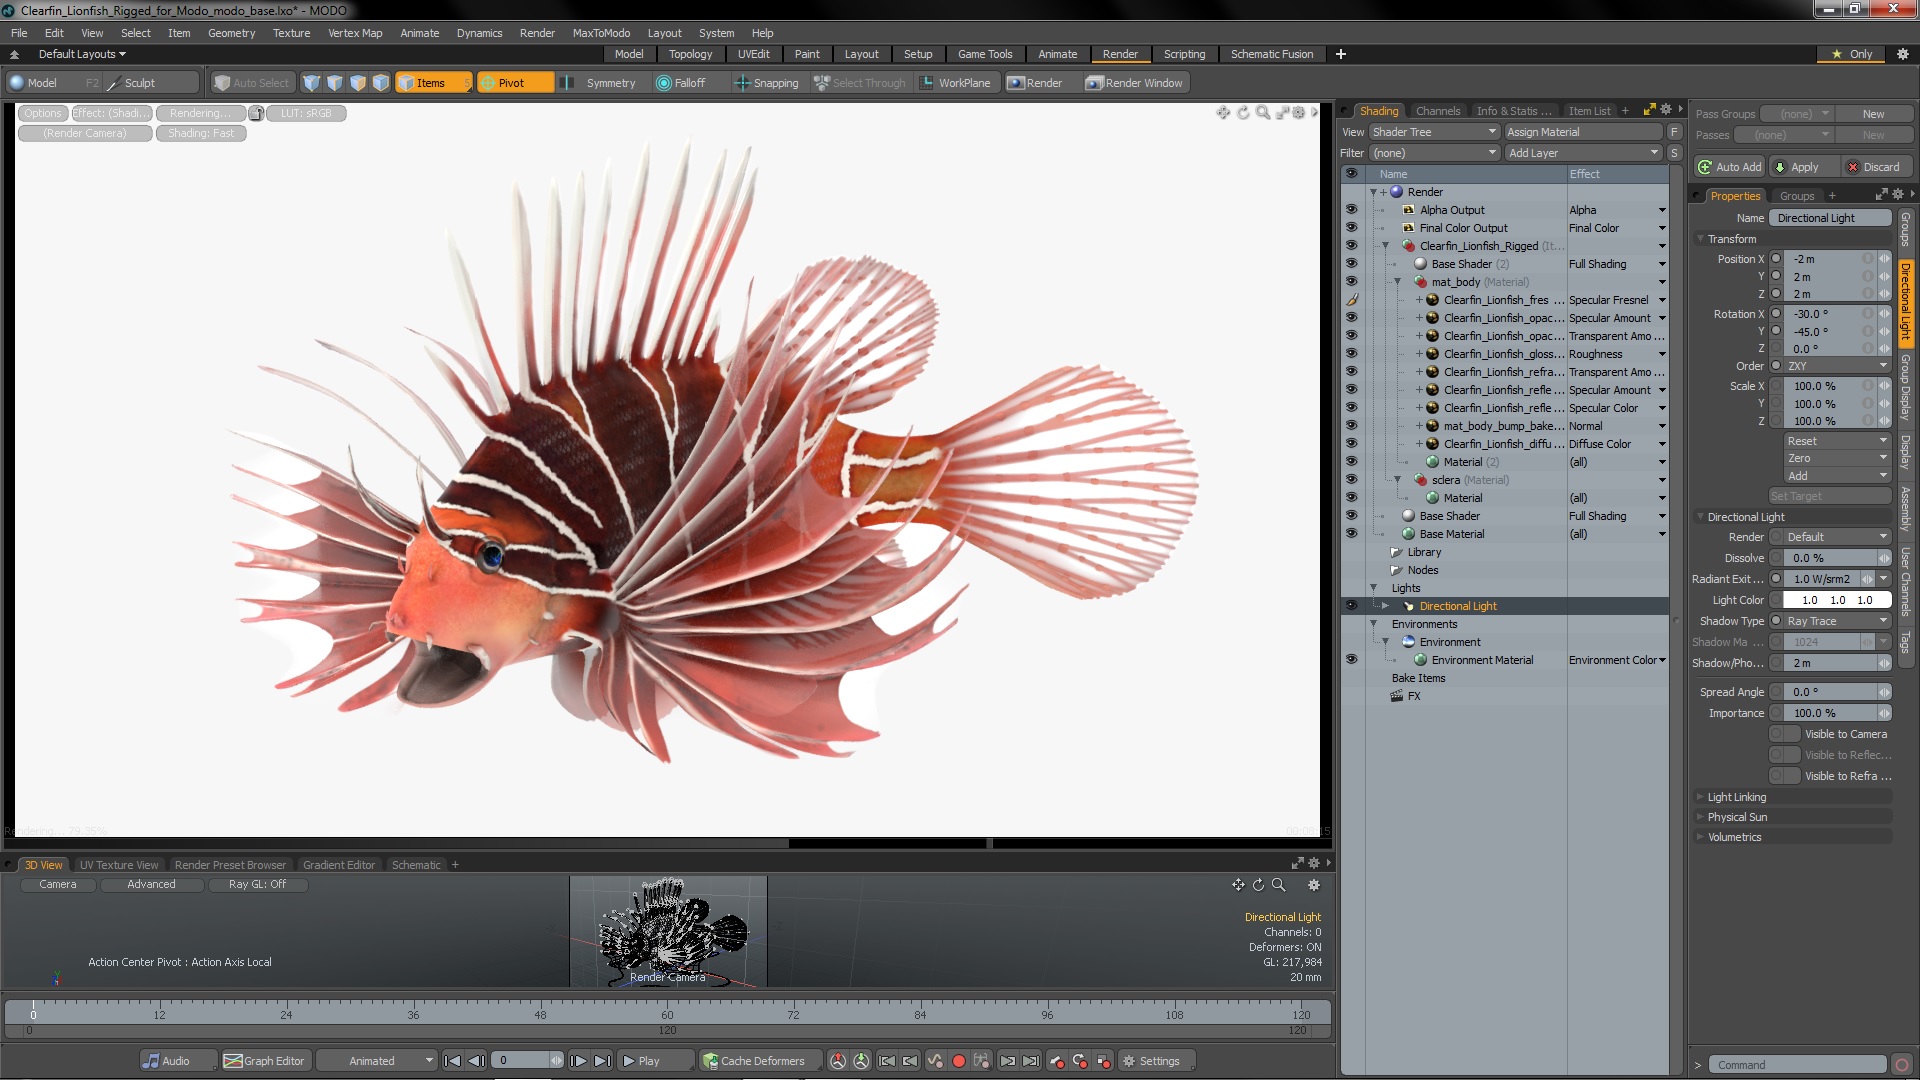
Task: Toggle visibility of Environment Material layer
Action: [1351, 660]
